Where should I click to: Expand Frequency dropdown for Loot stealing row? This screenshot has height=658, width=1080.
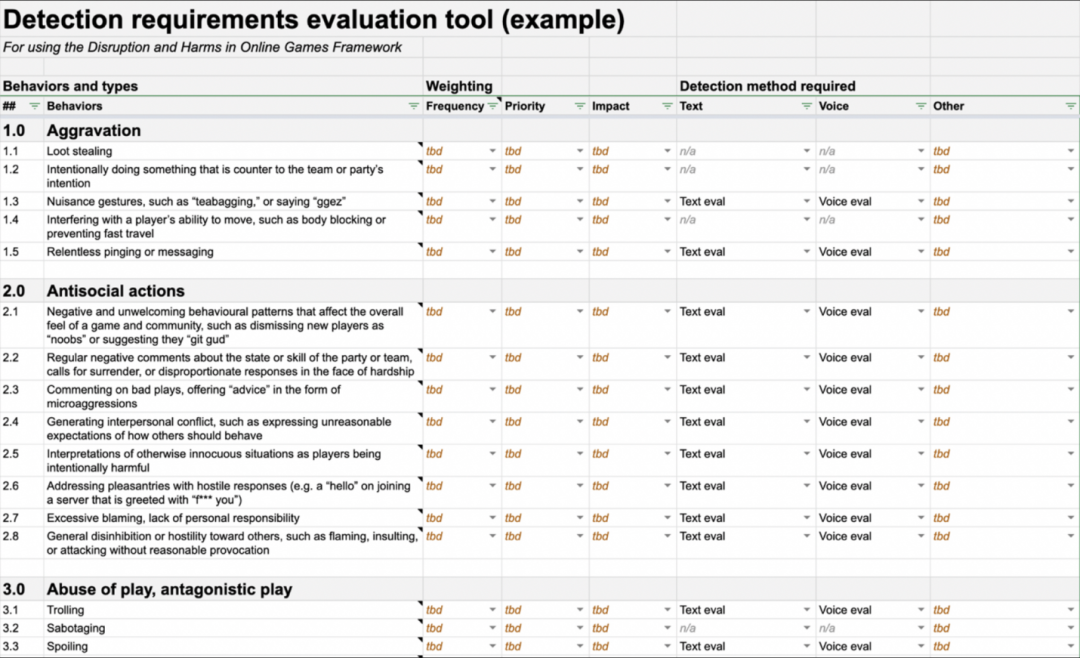(492, 151)
